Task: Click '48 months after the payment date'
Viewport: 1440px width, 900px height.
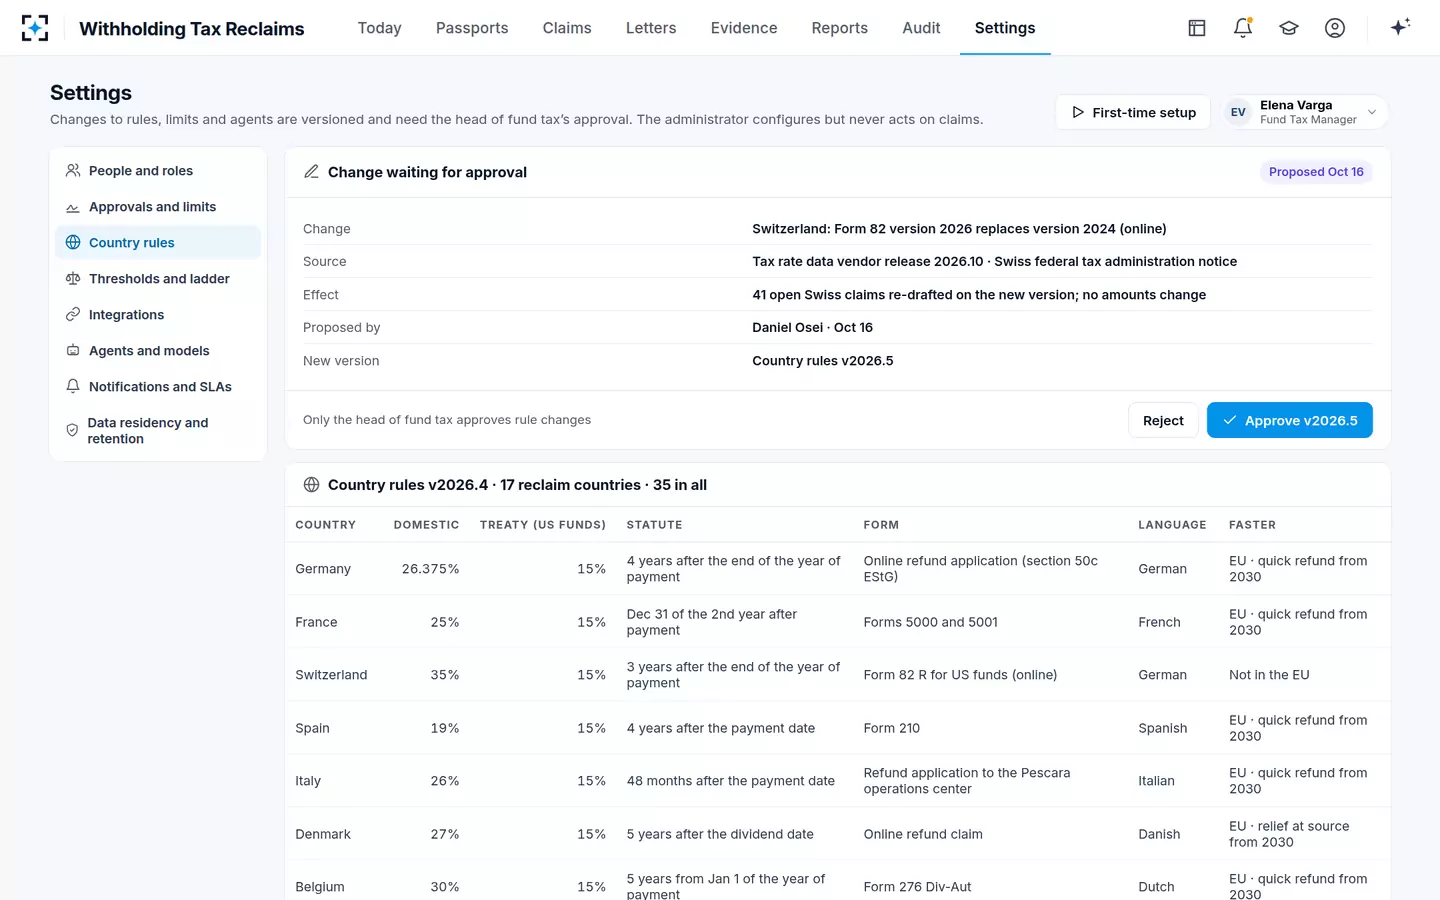Action: (x=731, y=781)
